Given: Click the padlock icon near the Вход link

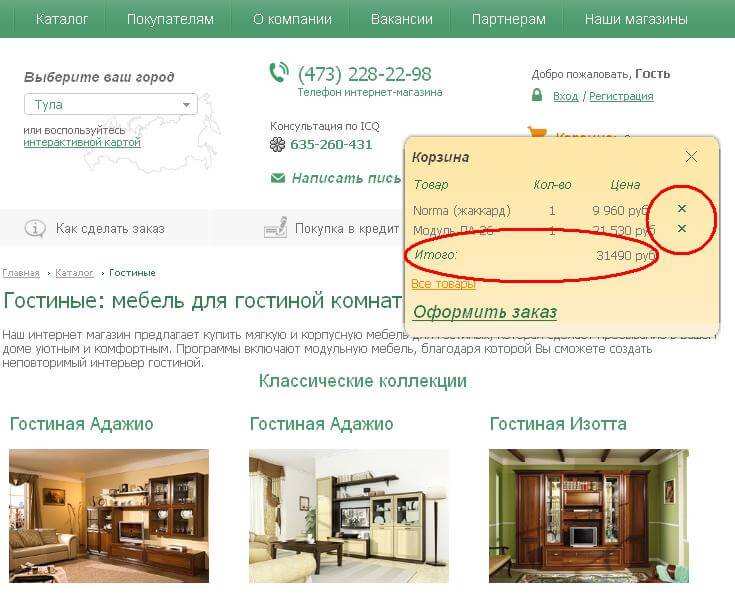Looking at the screenshot, I should [x=537, y=95].
